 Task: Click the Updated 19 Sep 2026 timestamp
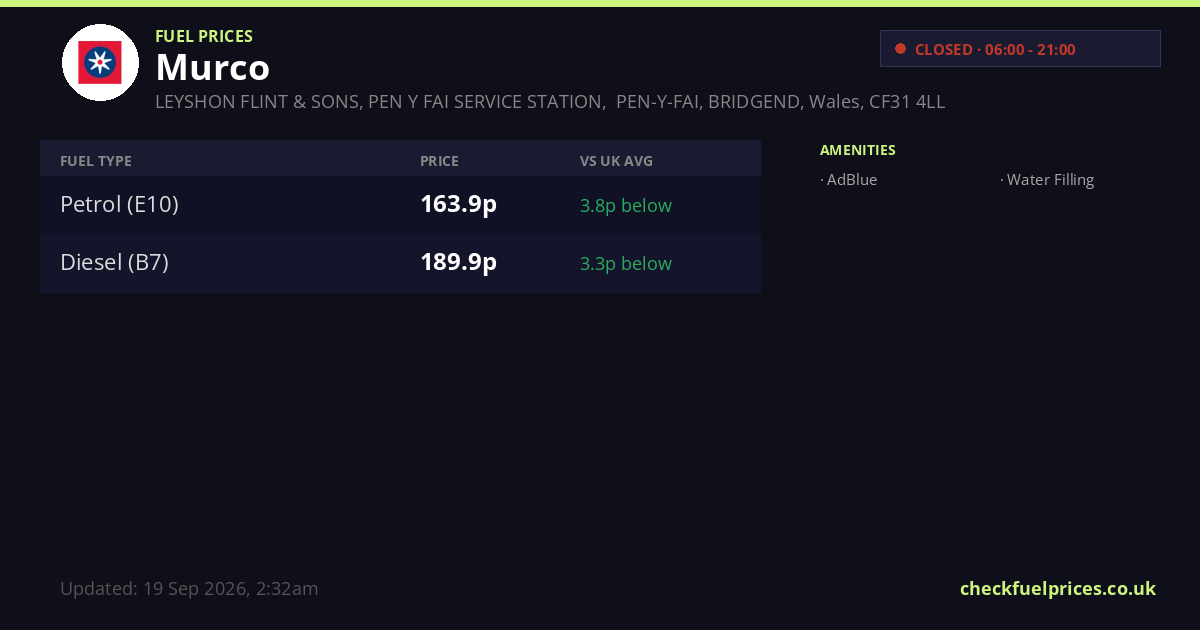(x=189, y=588)
